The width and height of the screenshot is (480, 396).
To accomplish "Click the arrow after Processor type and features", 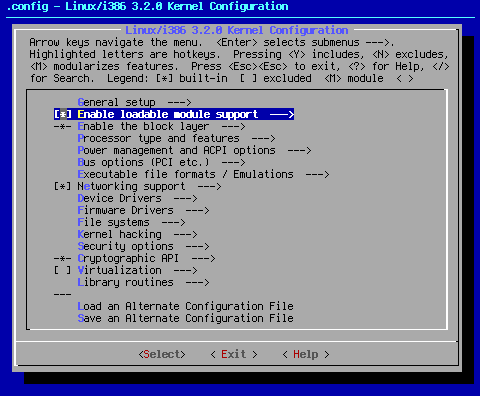I will click(x=263, y=138).
